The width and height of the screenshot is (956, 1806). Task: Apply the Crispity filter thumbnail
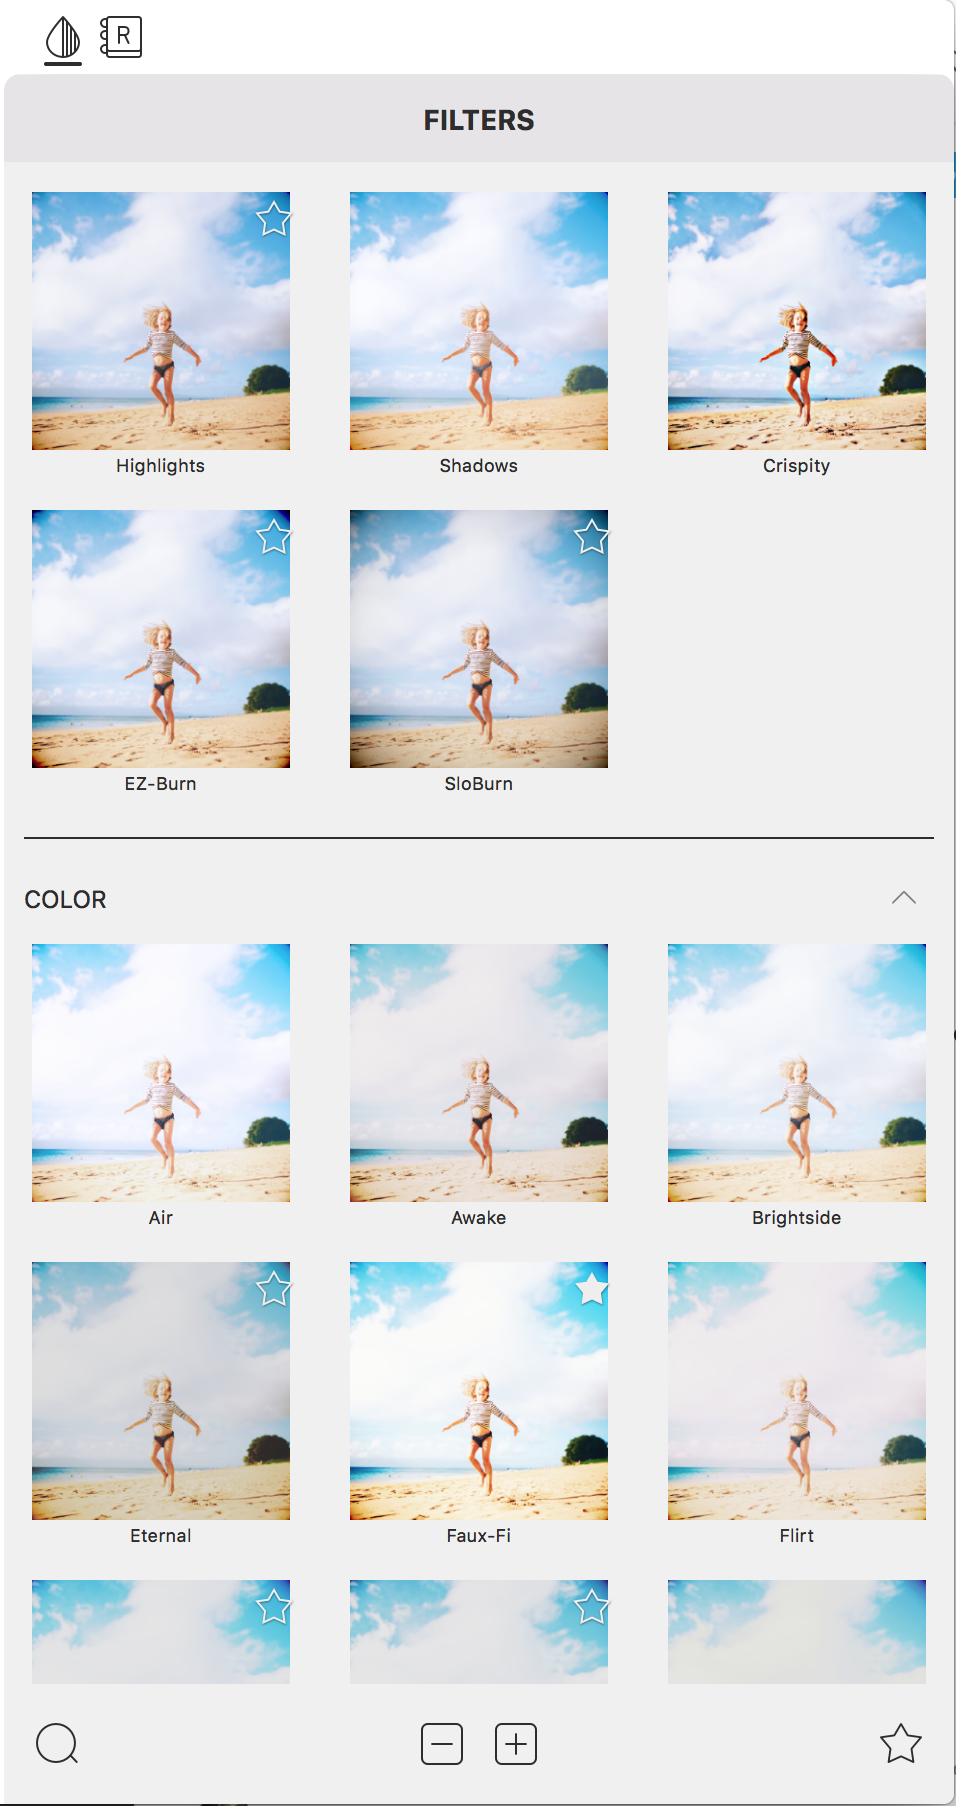click(x=797, y=321)
